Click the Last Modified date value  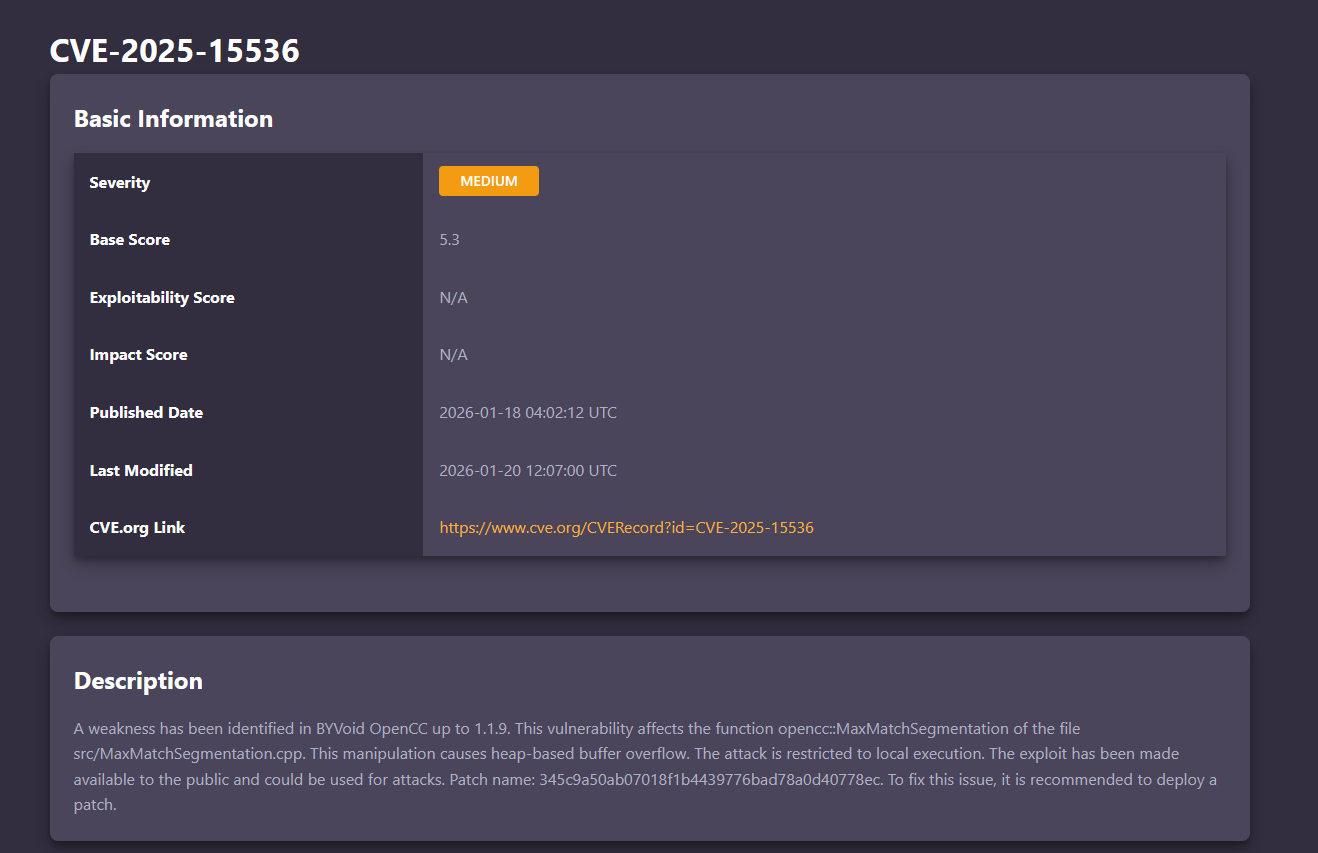[528, 470]
